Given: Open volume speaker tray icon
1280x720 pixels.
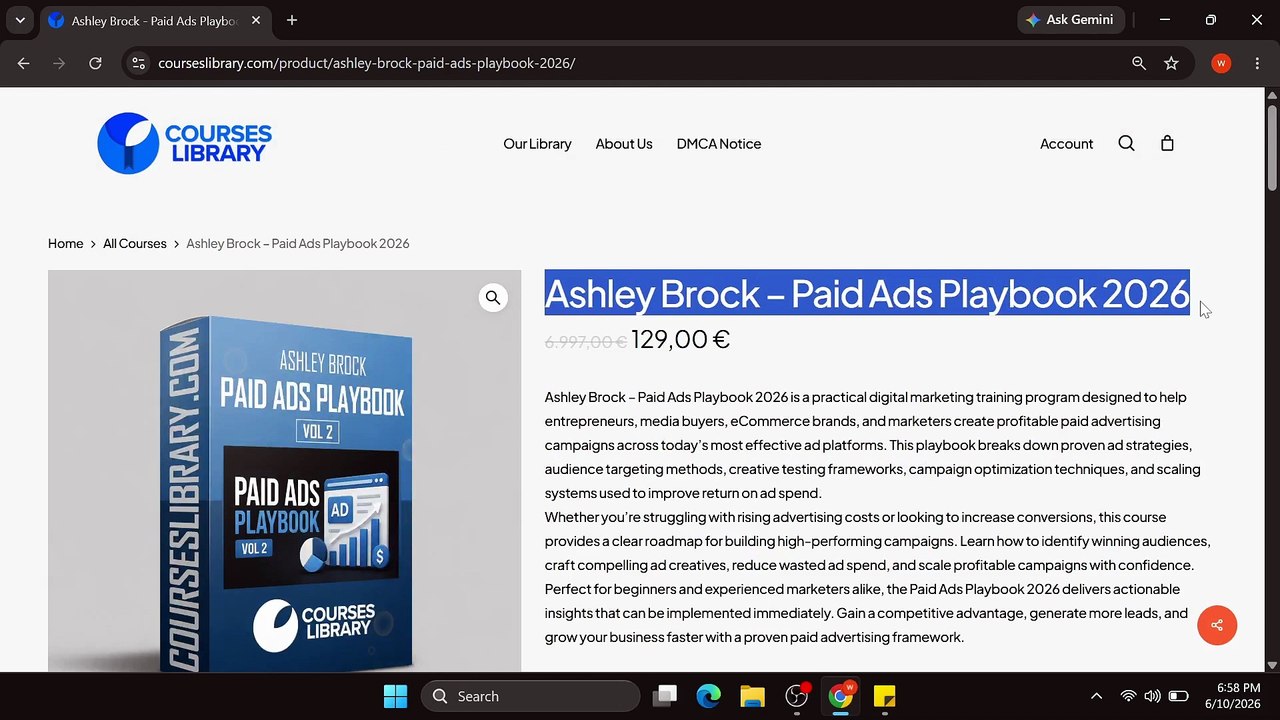Looking at the screenshot, I should coord(1153,696).
